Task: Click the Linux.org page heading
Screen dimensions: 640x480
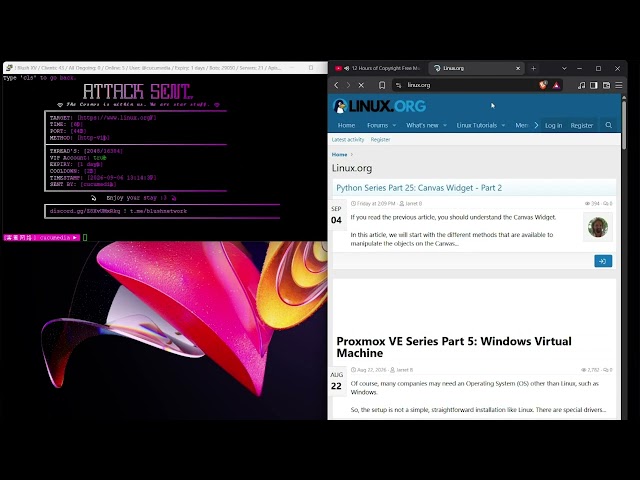Action: [x=352, y=168]
